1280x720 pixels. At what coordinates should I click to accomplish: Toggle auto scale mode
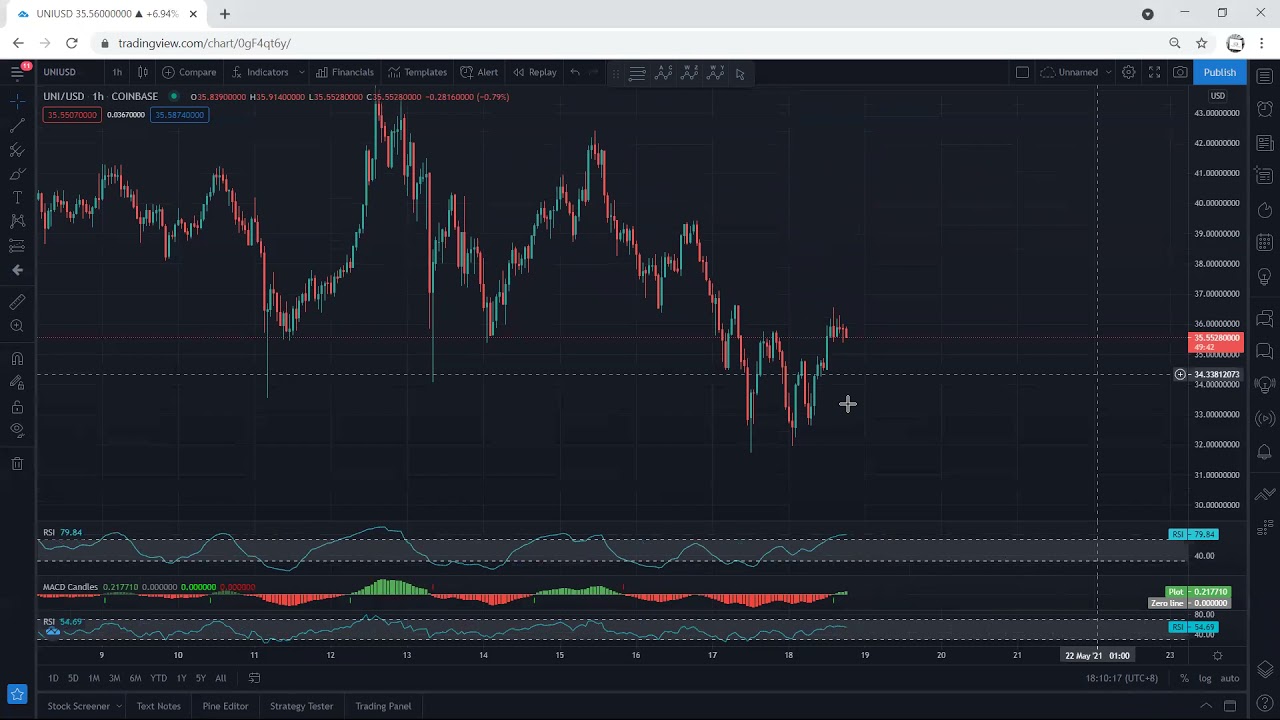point(1230,678)
